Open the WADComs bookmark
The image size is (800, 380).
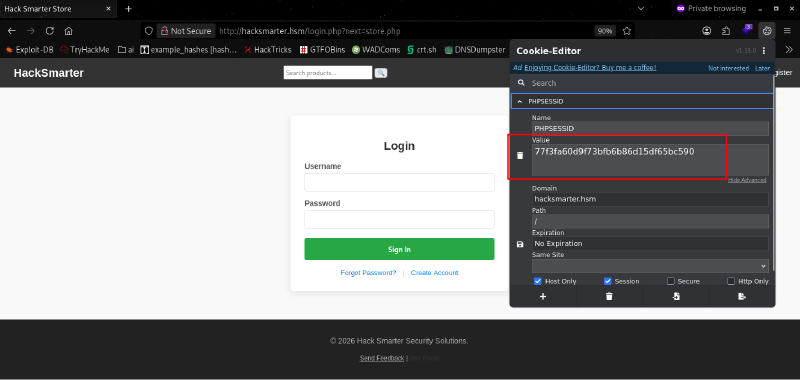pyautogui.click(x=376, y=49)
